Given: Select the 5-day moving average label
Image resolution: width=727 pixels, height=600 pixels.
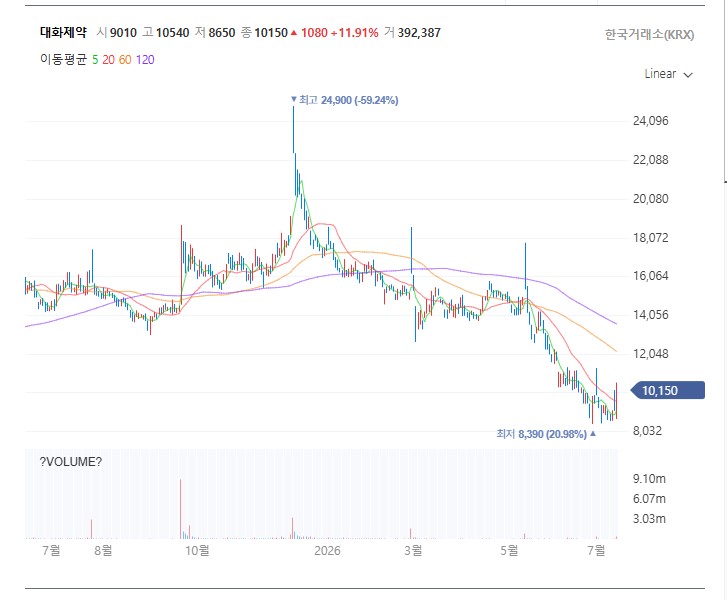Looking at the screenshot, I should click(x=95, y=60).
